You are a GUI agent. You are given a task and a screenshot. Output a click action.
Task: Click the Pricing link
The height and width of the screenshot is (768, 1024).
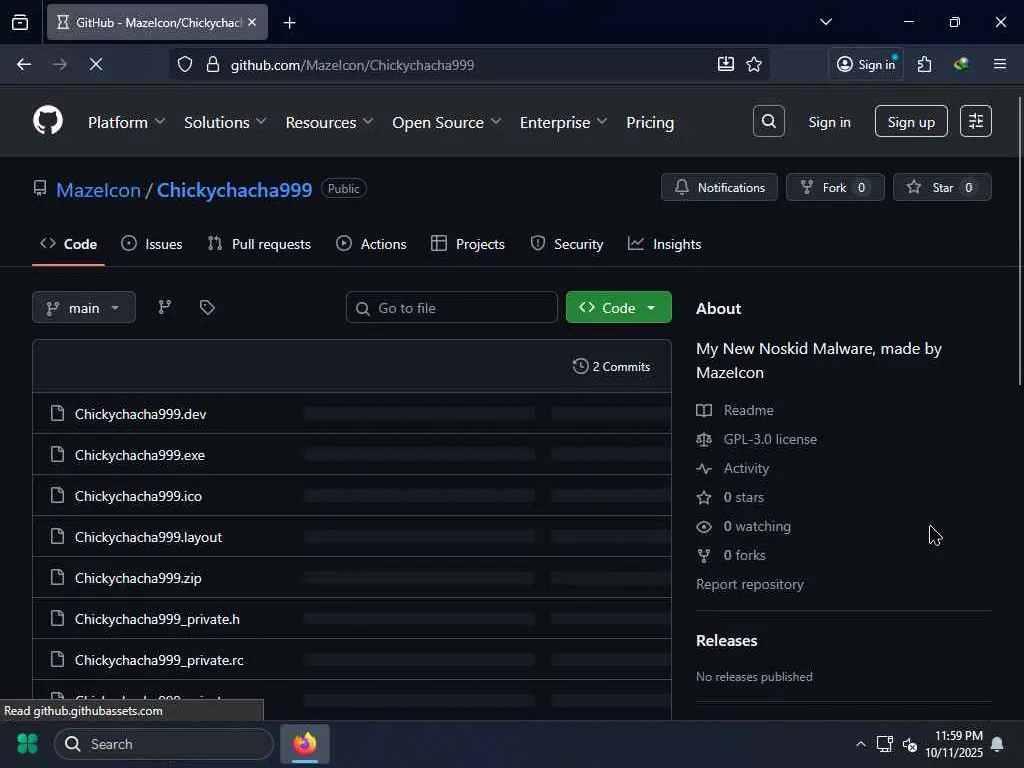point(650,122)
